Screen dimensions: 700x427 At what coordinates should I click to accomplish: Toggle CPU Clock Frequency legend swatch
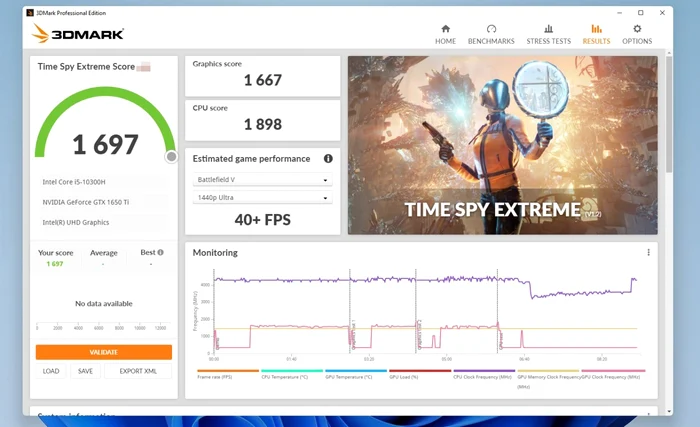pos(484,371)
